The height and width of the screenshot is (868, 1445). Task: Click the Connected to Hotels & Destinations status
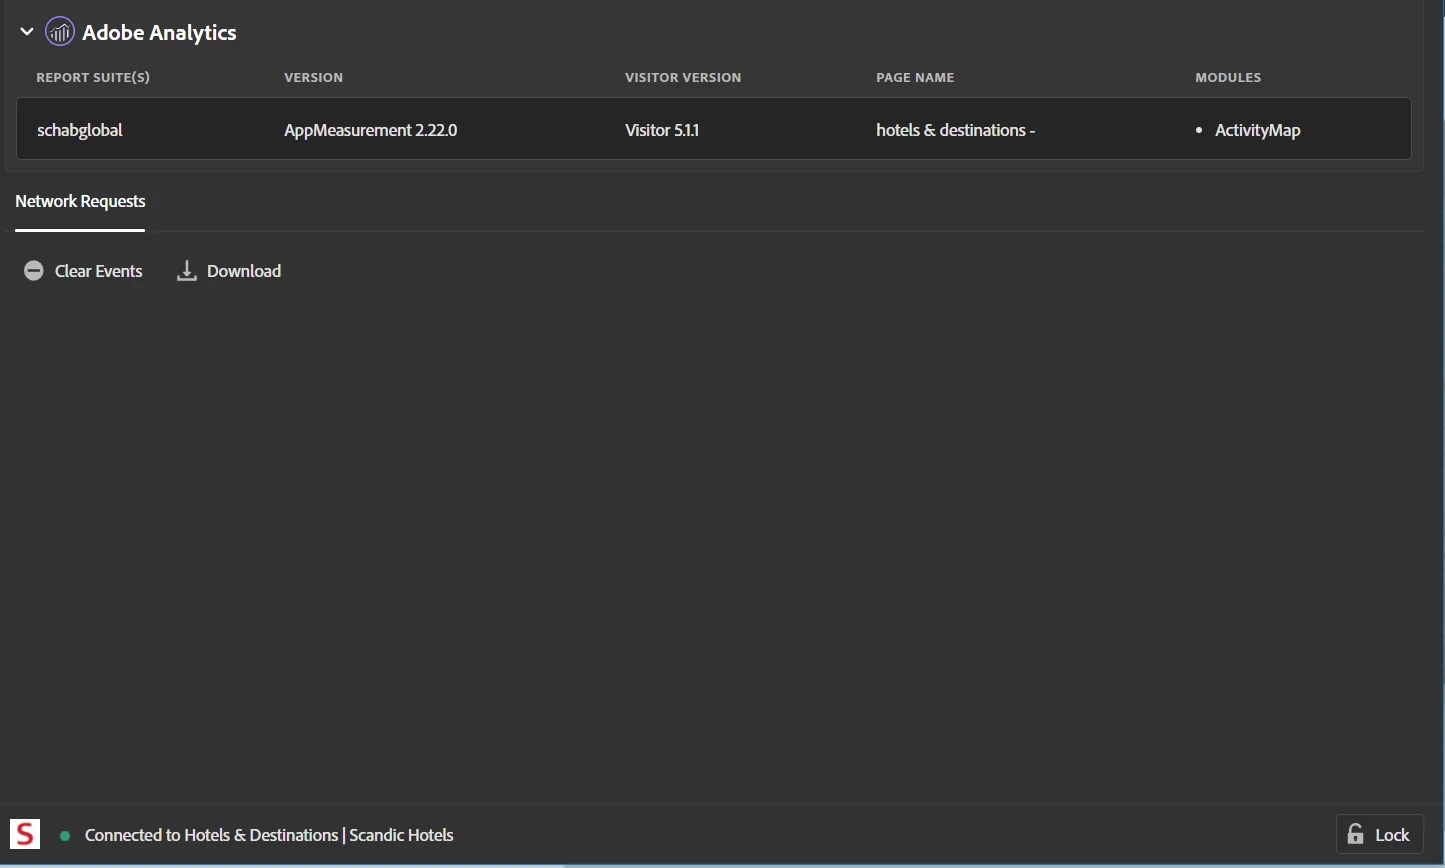point(269,835)
